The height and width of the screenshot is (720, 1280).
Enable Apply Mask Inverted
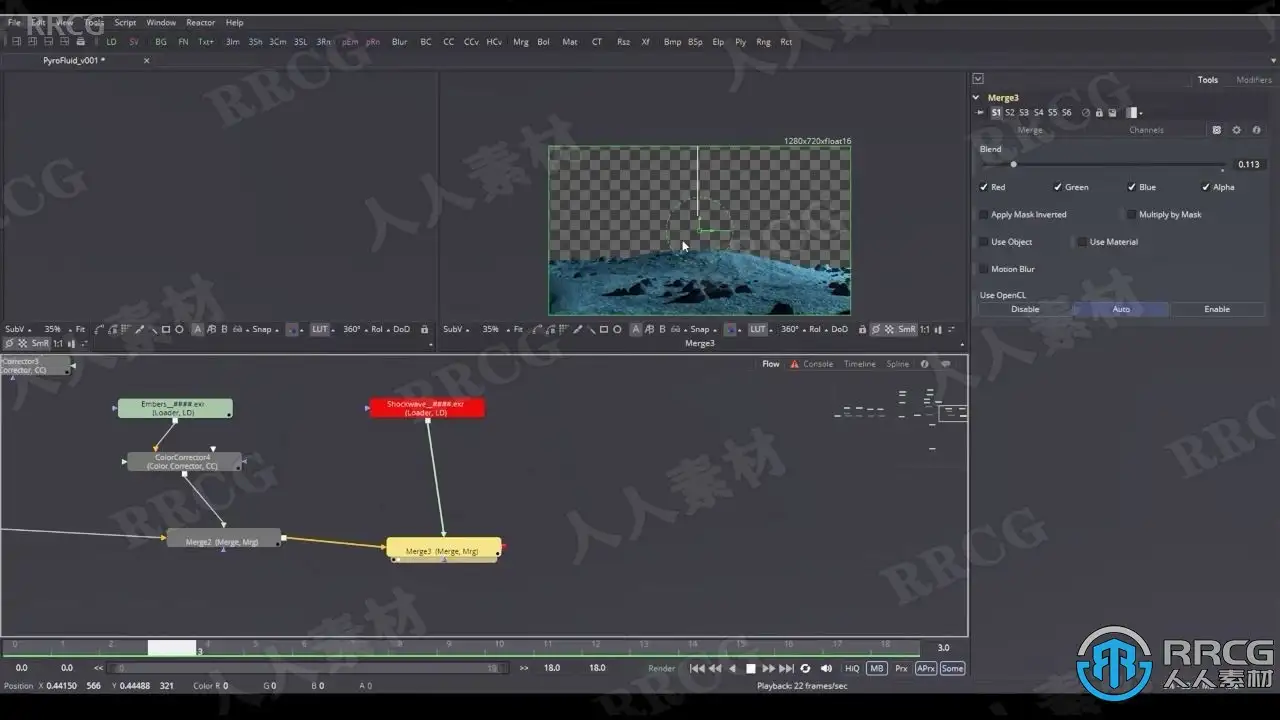point(984,215)
